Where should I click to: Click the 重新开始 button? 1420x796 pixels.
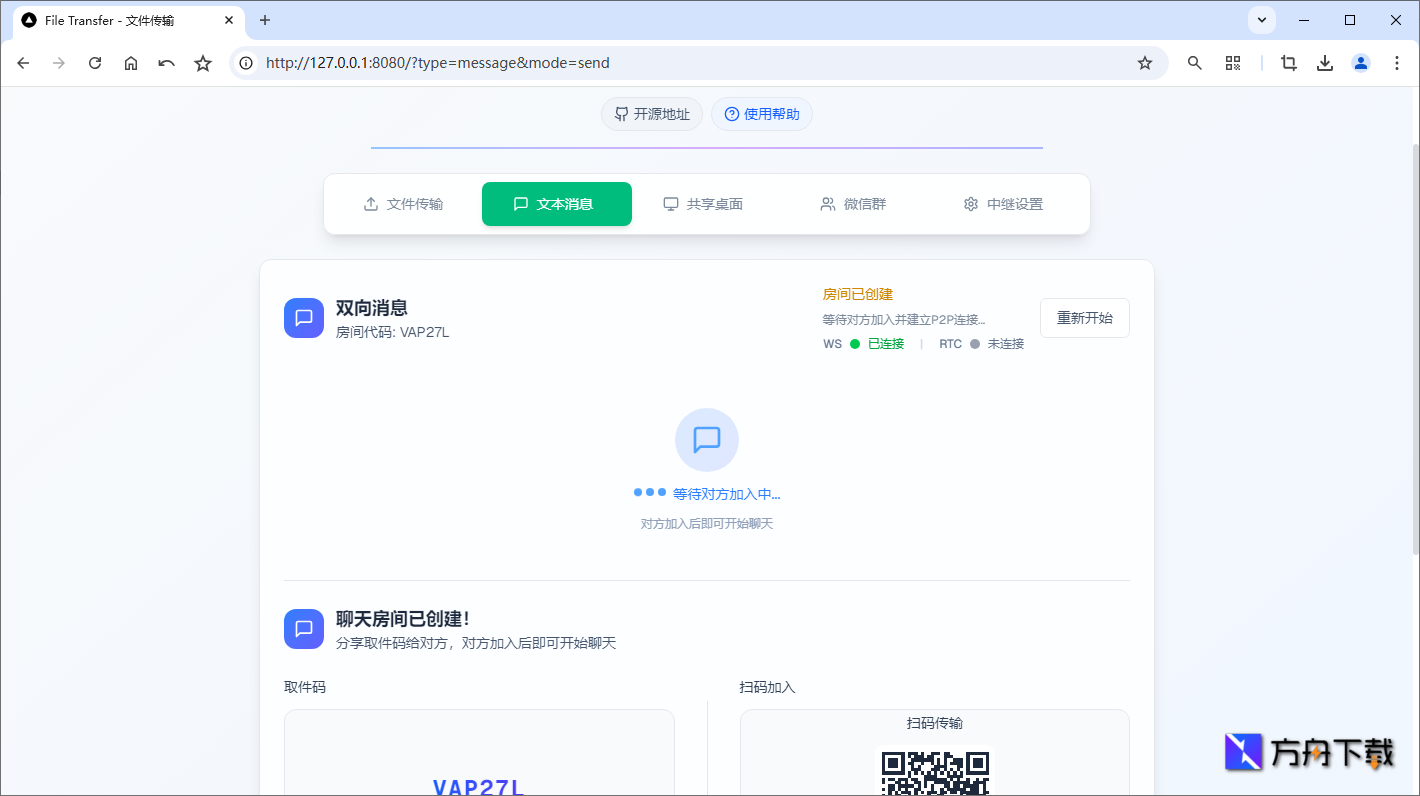(x=1084, y=317)
